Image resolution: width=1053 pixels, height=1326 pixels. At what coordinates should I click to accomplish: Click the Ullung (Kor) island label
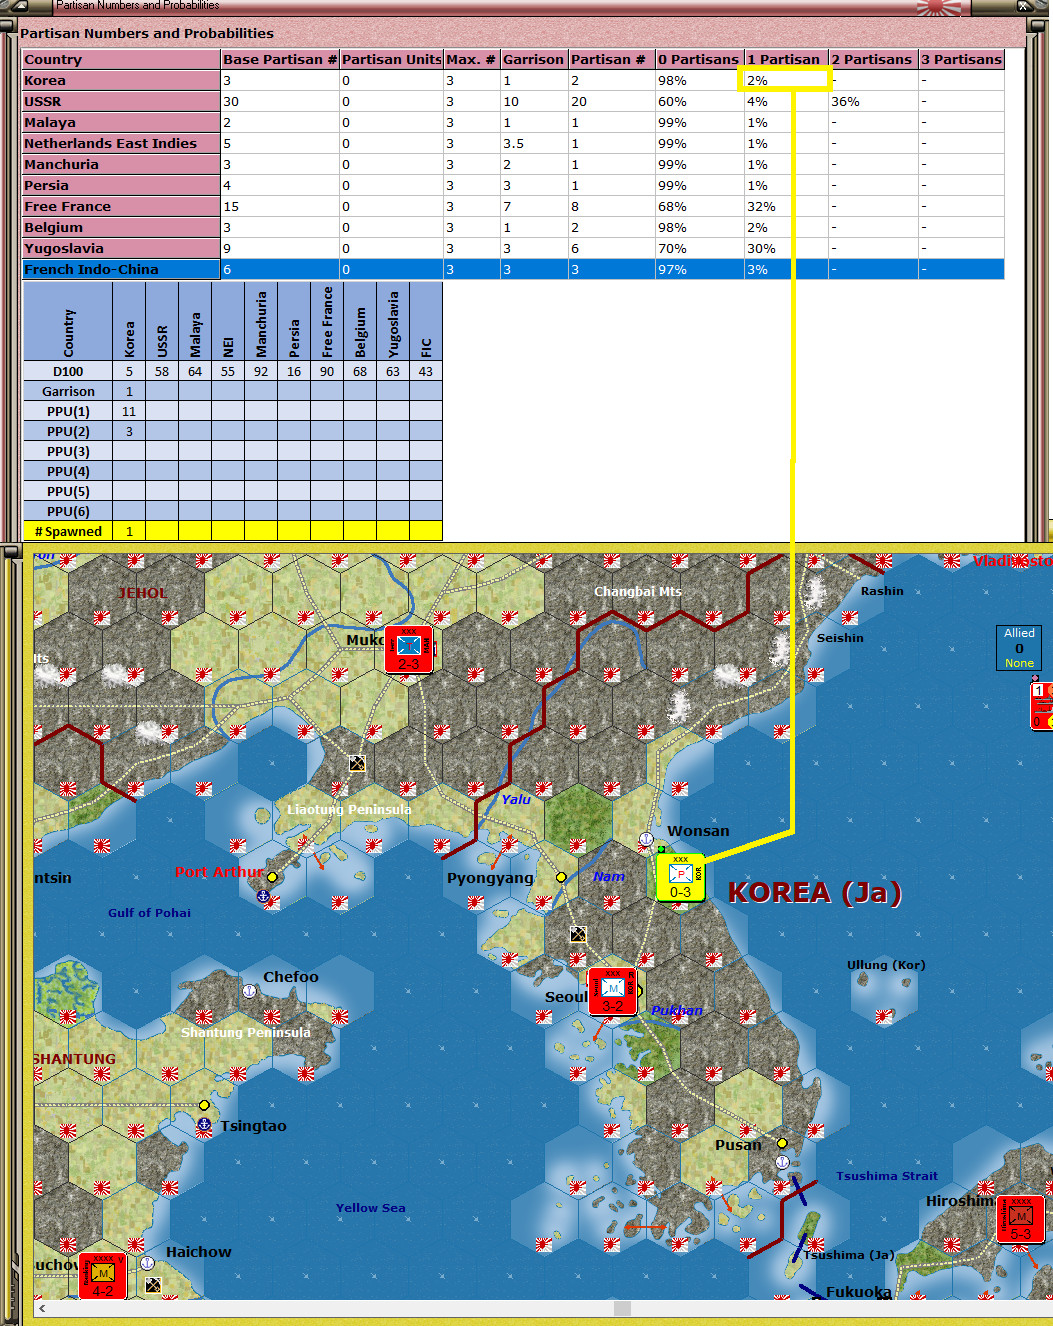(x=886, y=965)
